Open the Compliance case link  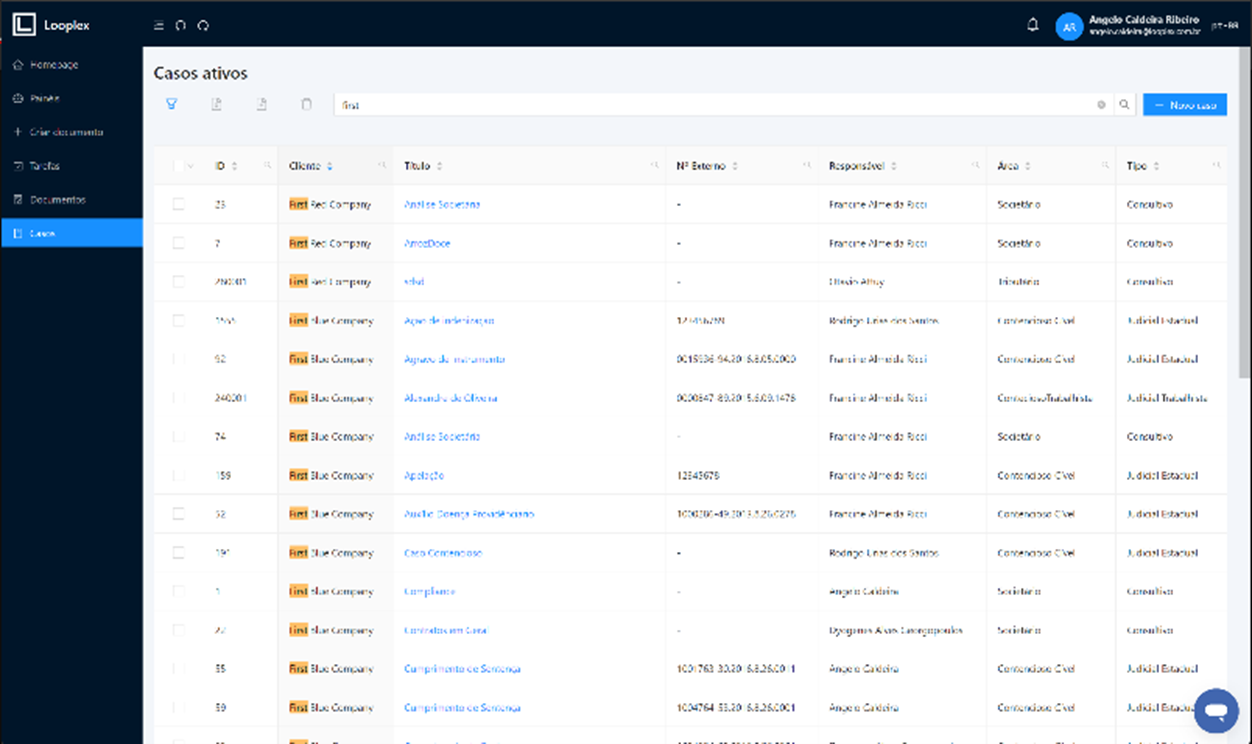click(x=430, y=591)
